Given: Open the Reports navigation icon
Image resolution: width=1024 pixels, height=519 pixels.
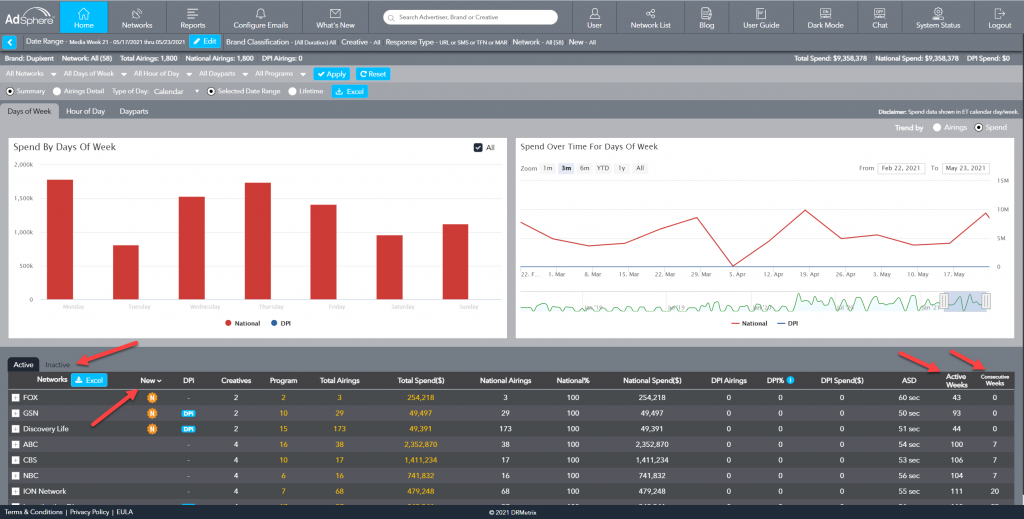Looking at the screenshot, I should pyautogui.click(x=193, y=14).
